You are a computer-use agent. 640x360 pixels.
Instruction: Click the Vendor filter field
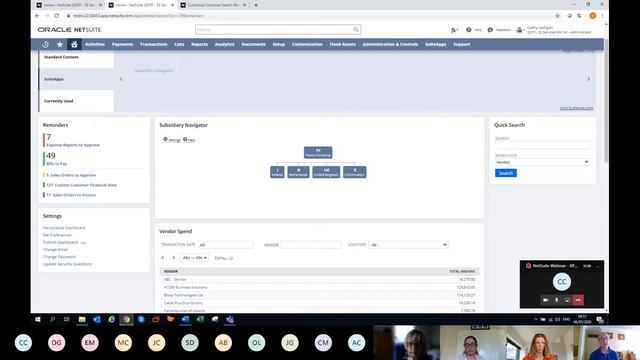point(311,244)
